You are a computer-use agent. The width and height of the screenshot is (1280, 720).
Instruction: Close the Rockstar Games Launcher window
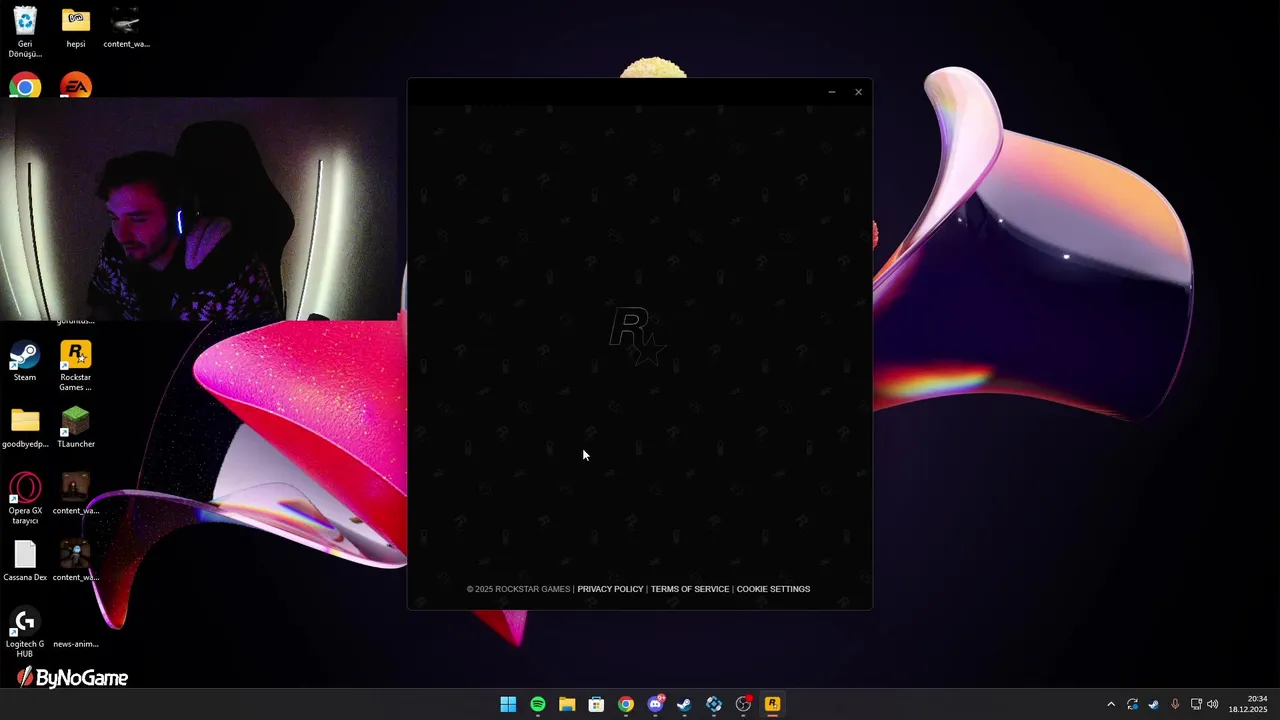point(858,92)
